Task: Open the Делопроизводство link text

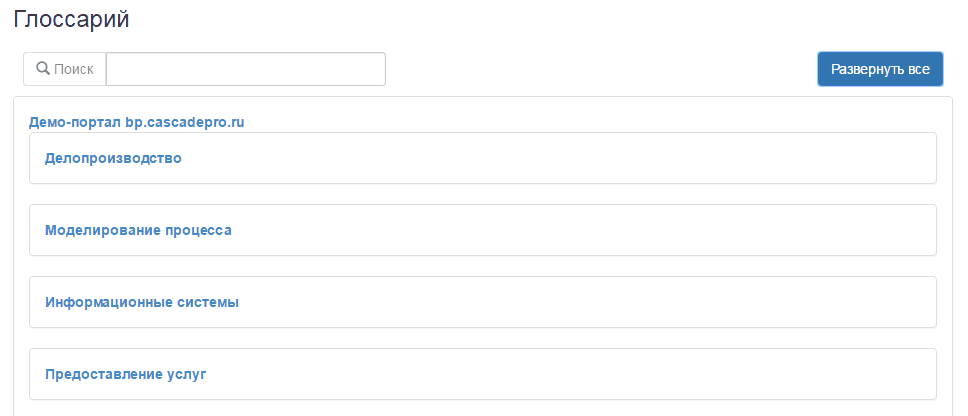Action: tap(113, 158)
